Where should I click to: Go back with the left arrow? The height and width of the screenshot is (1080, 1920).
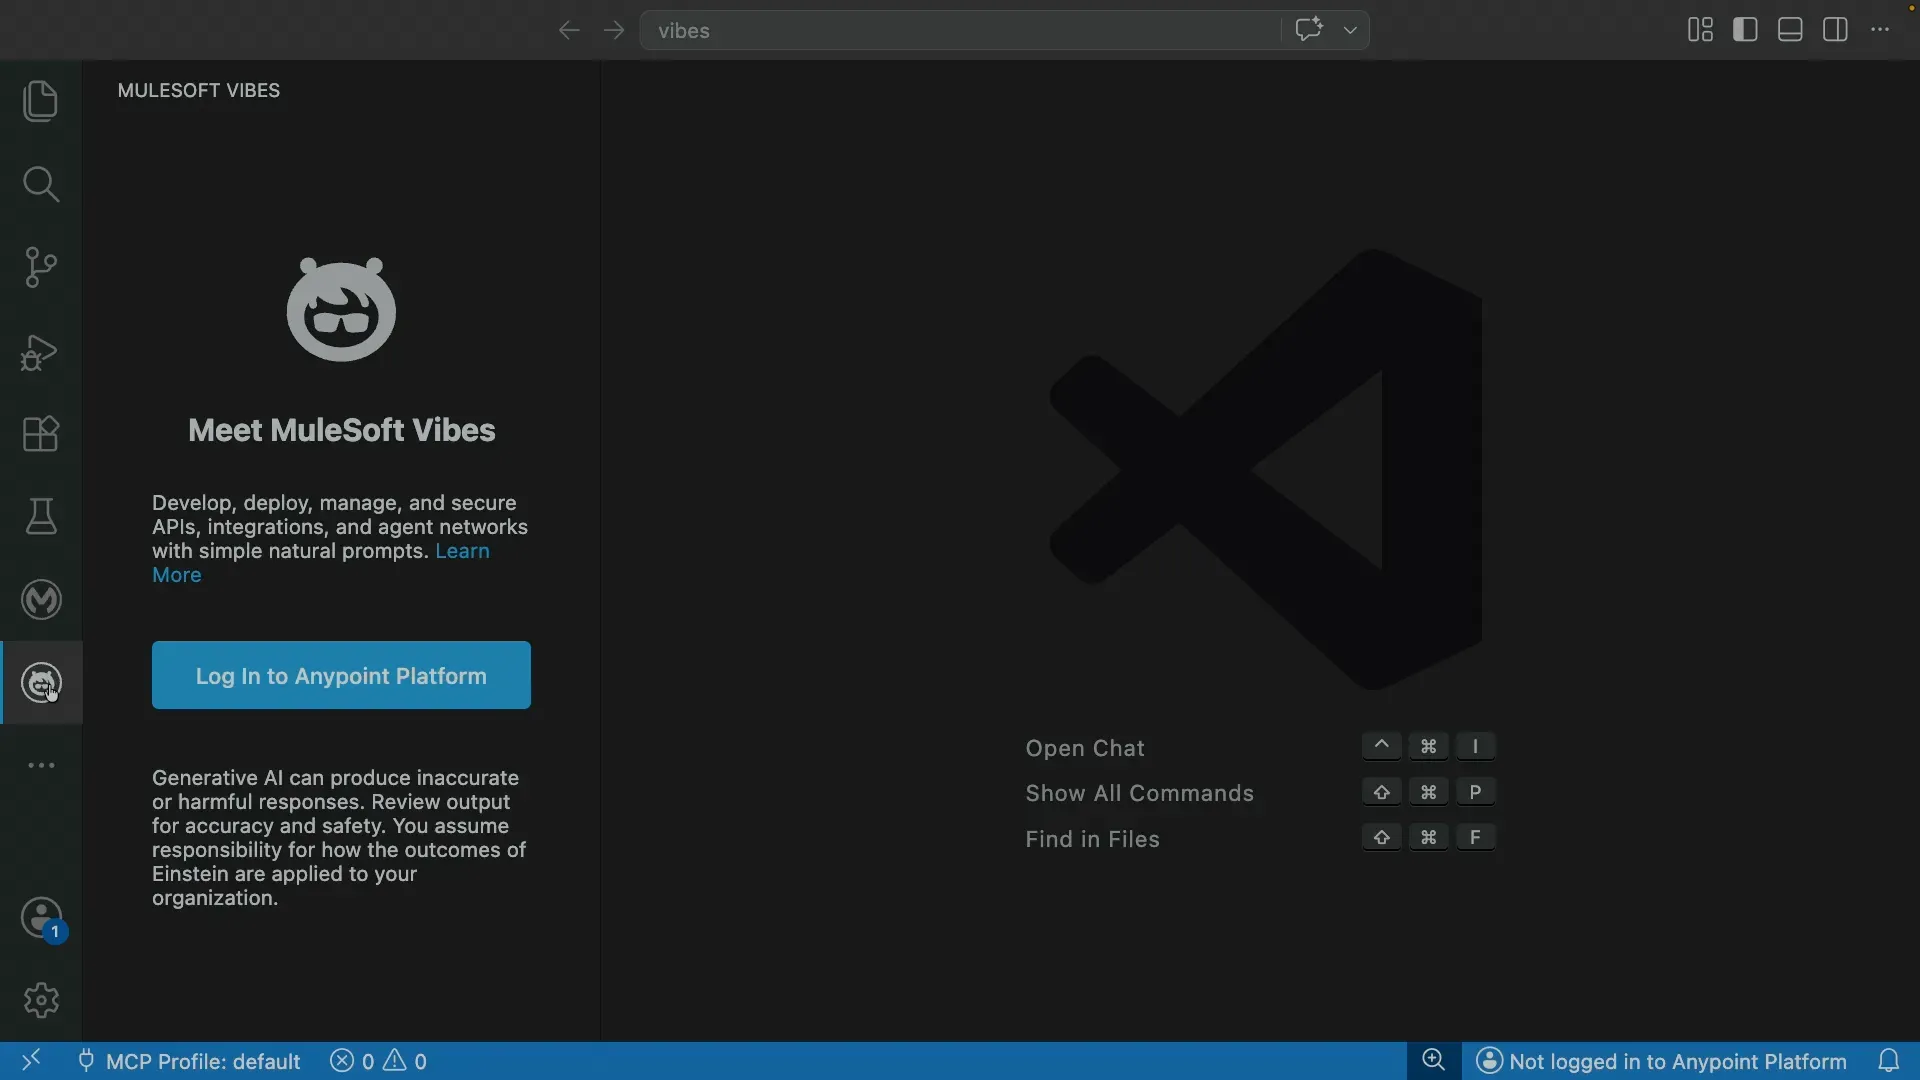point(569,30)
